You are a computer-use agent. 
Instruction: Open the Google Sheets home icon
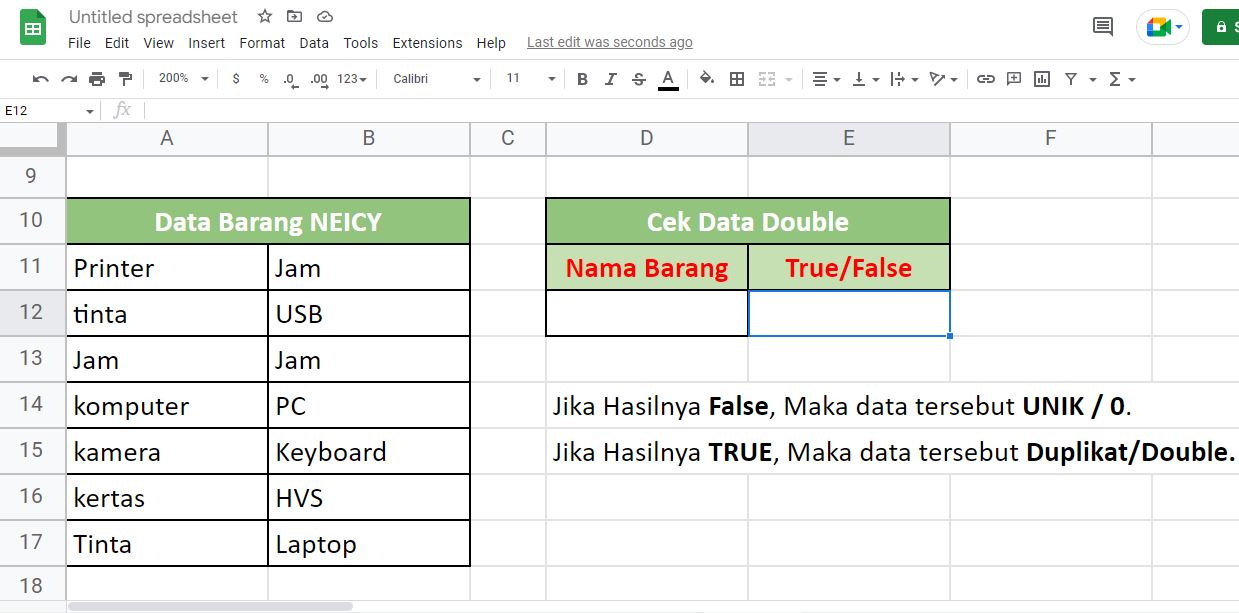[33, 27]
